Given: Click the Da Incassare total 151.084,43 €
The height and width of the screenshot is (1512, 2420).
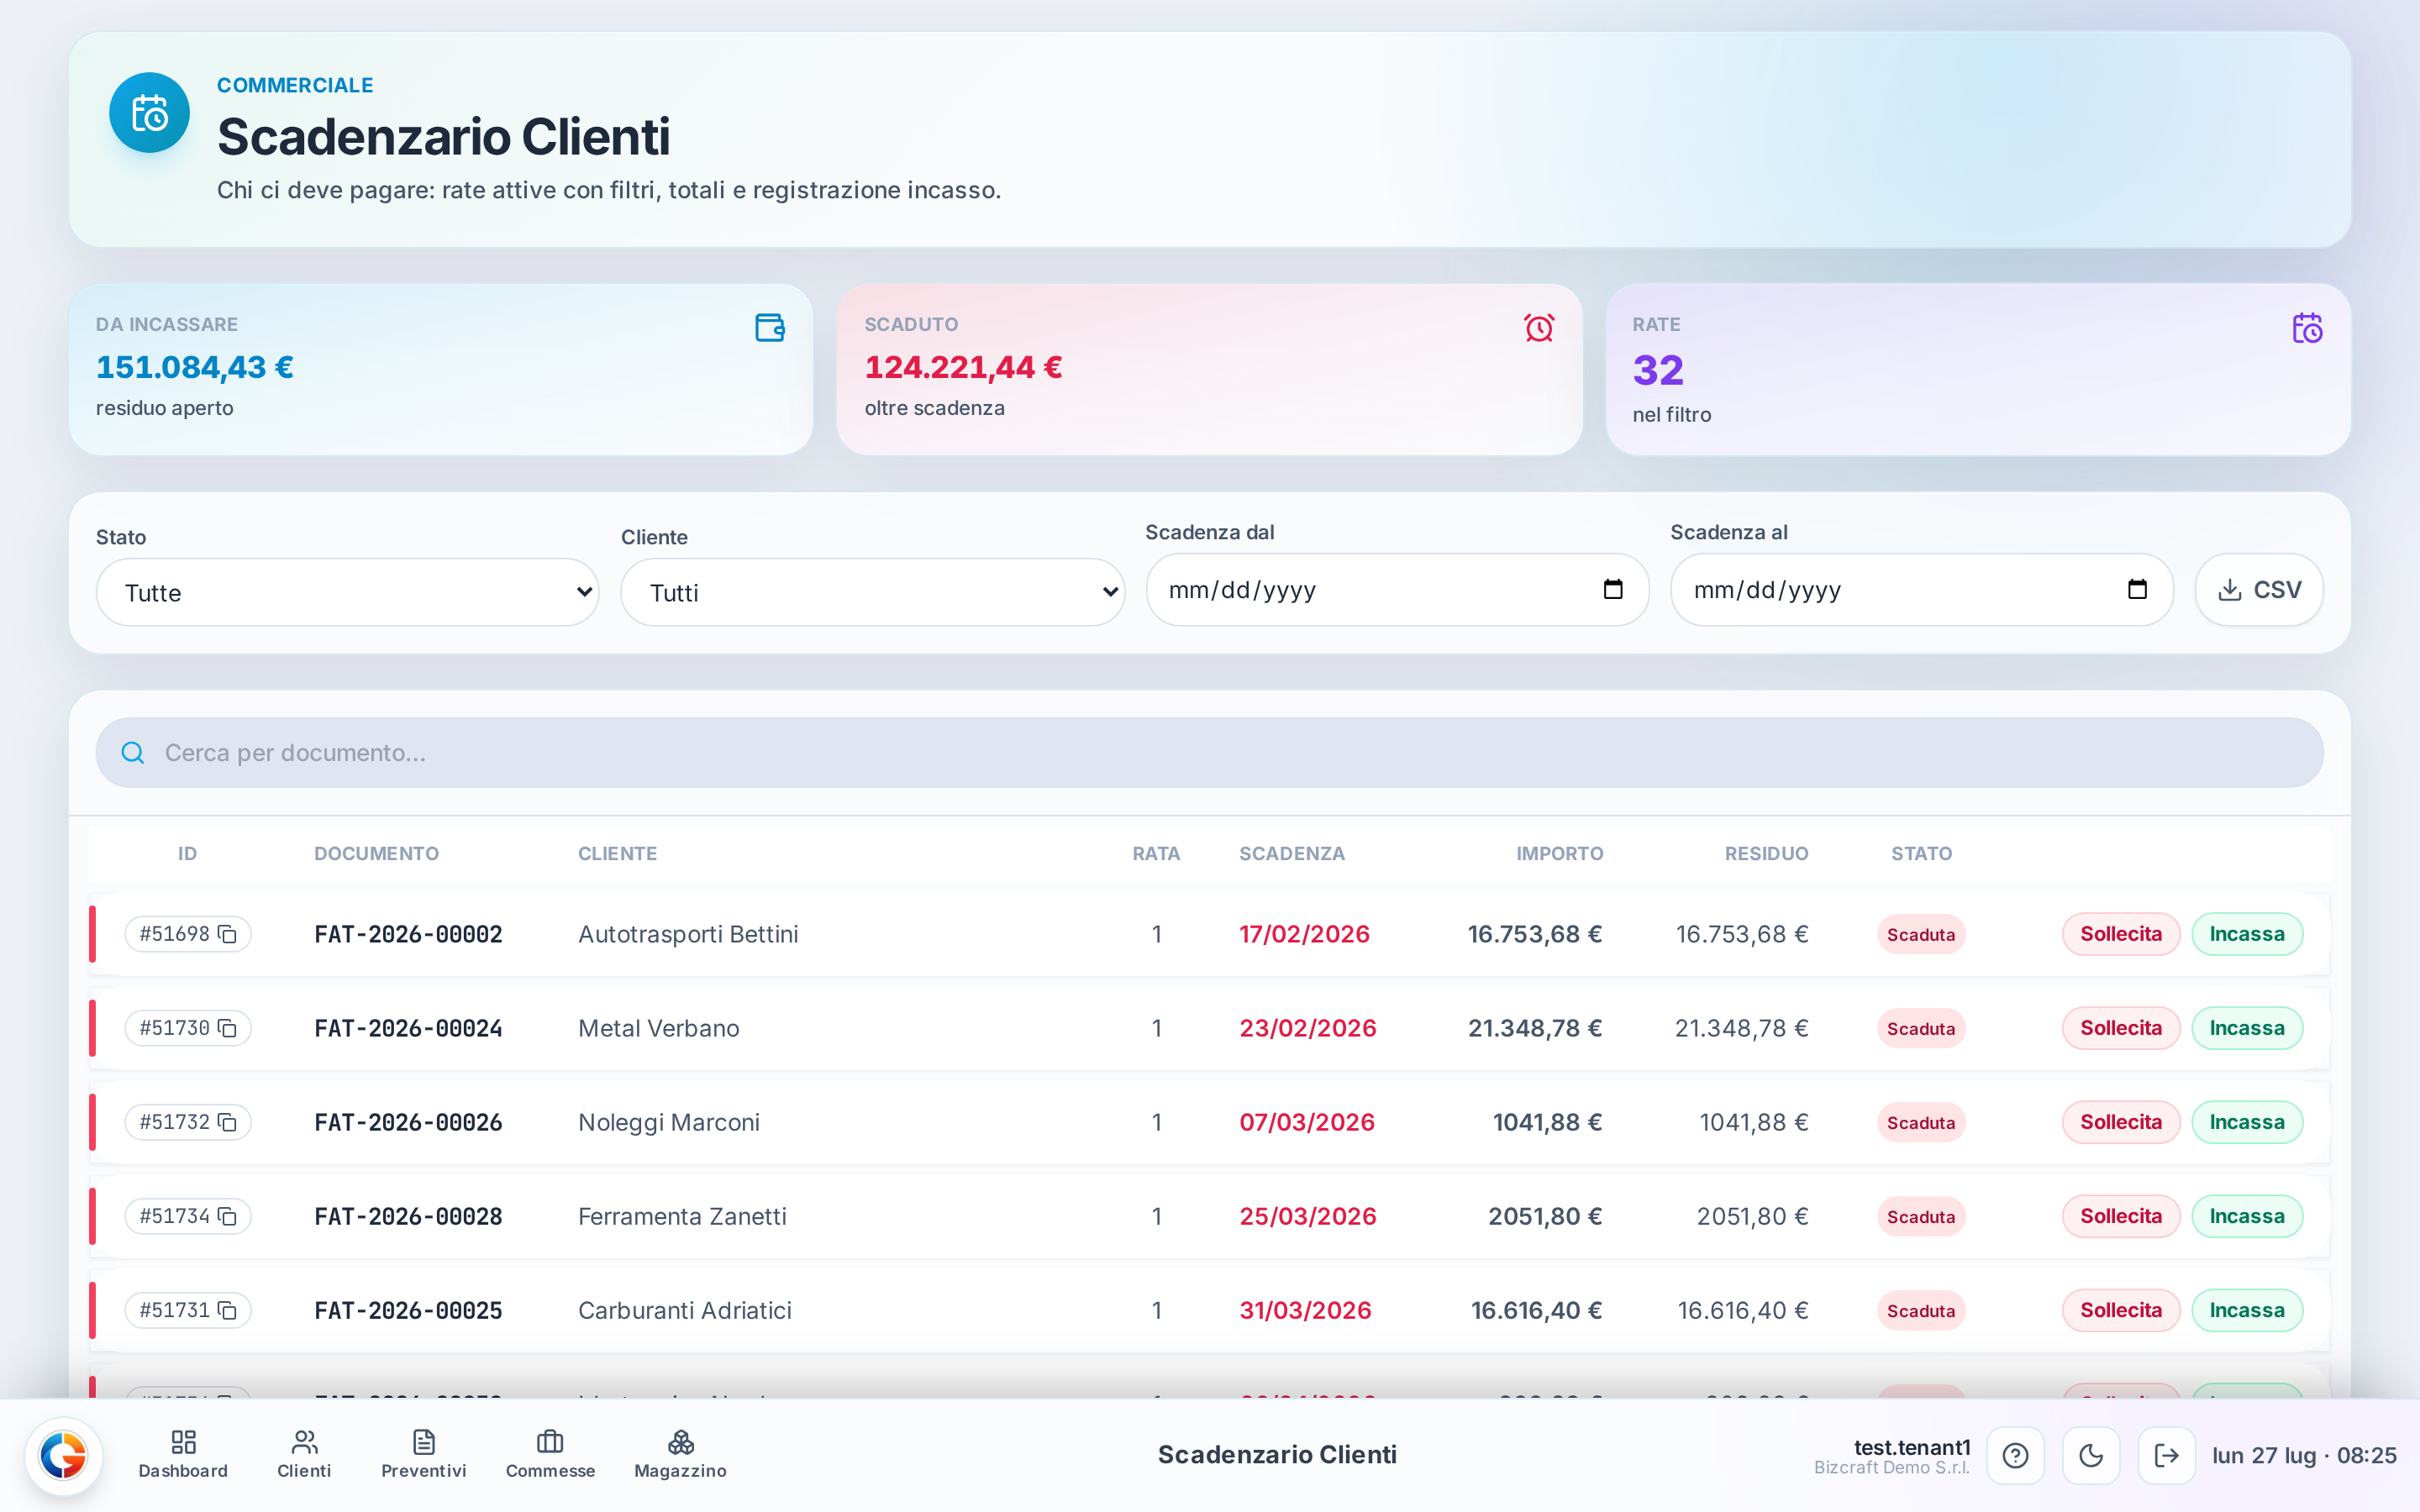Looking at the screenshot, I should tap(195, 367).
